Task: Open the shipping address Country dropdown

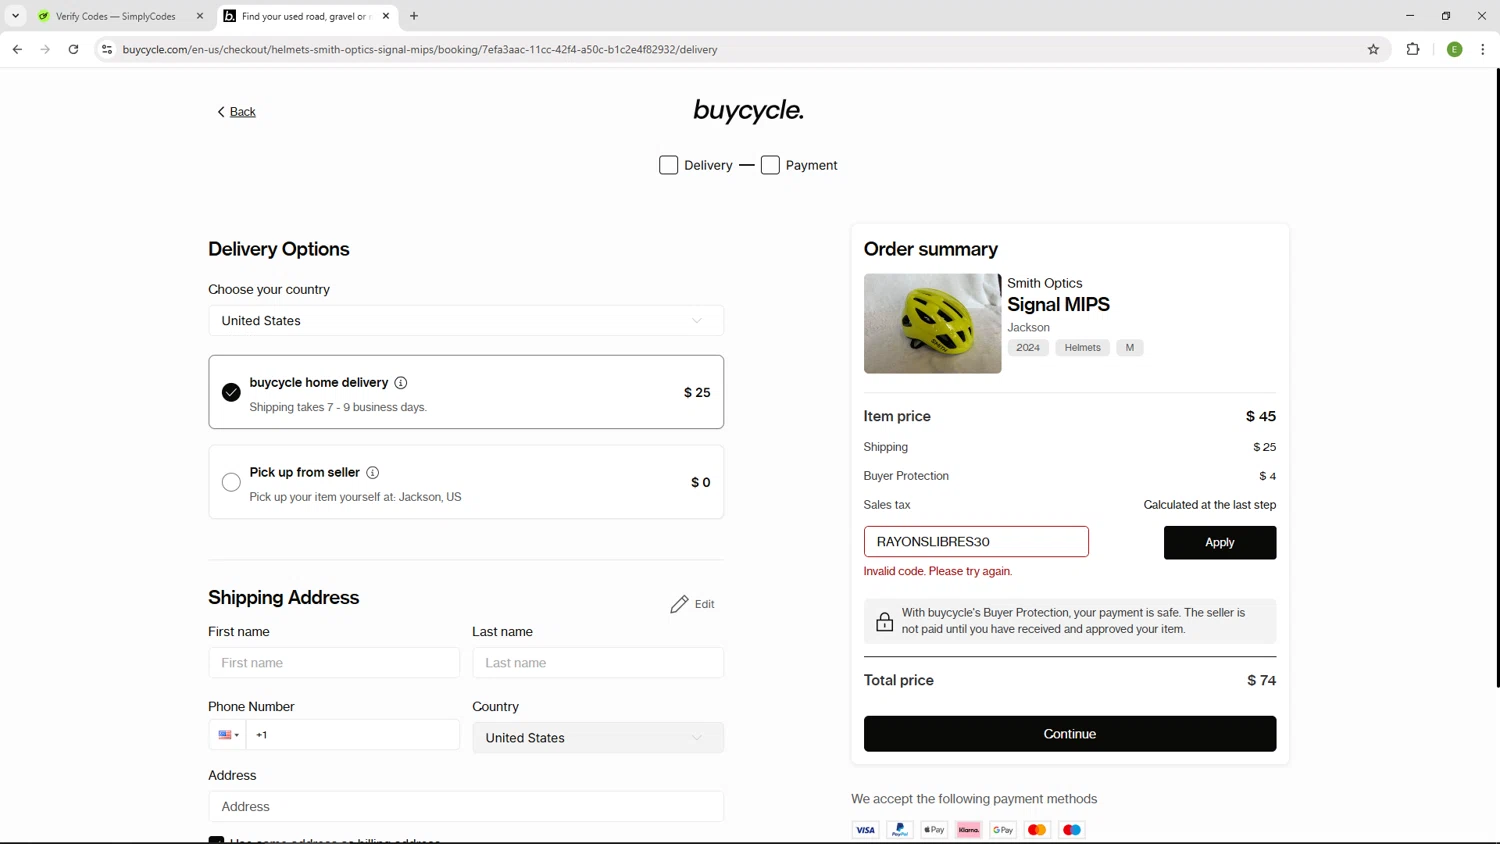Action: pyautogui.click(x=598, y=738)
